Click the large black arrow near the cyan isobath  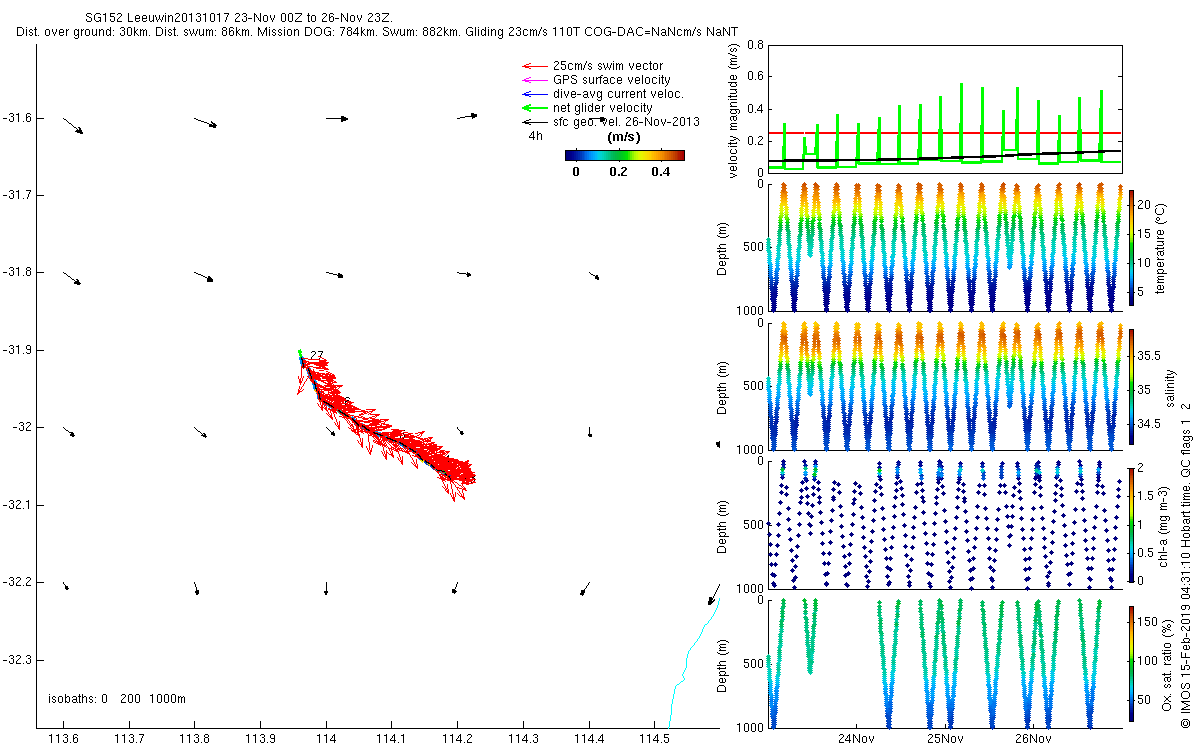coord(713,595)
